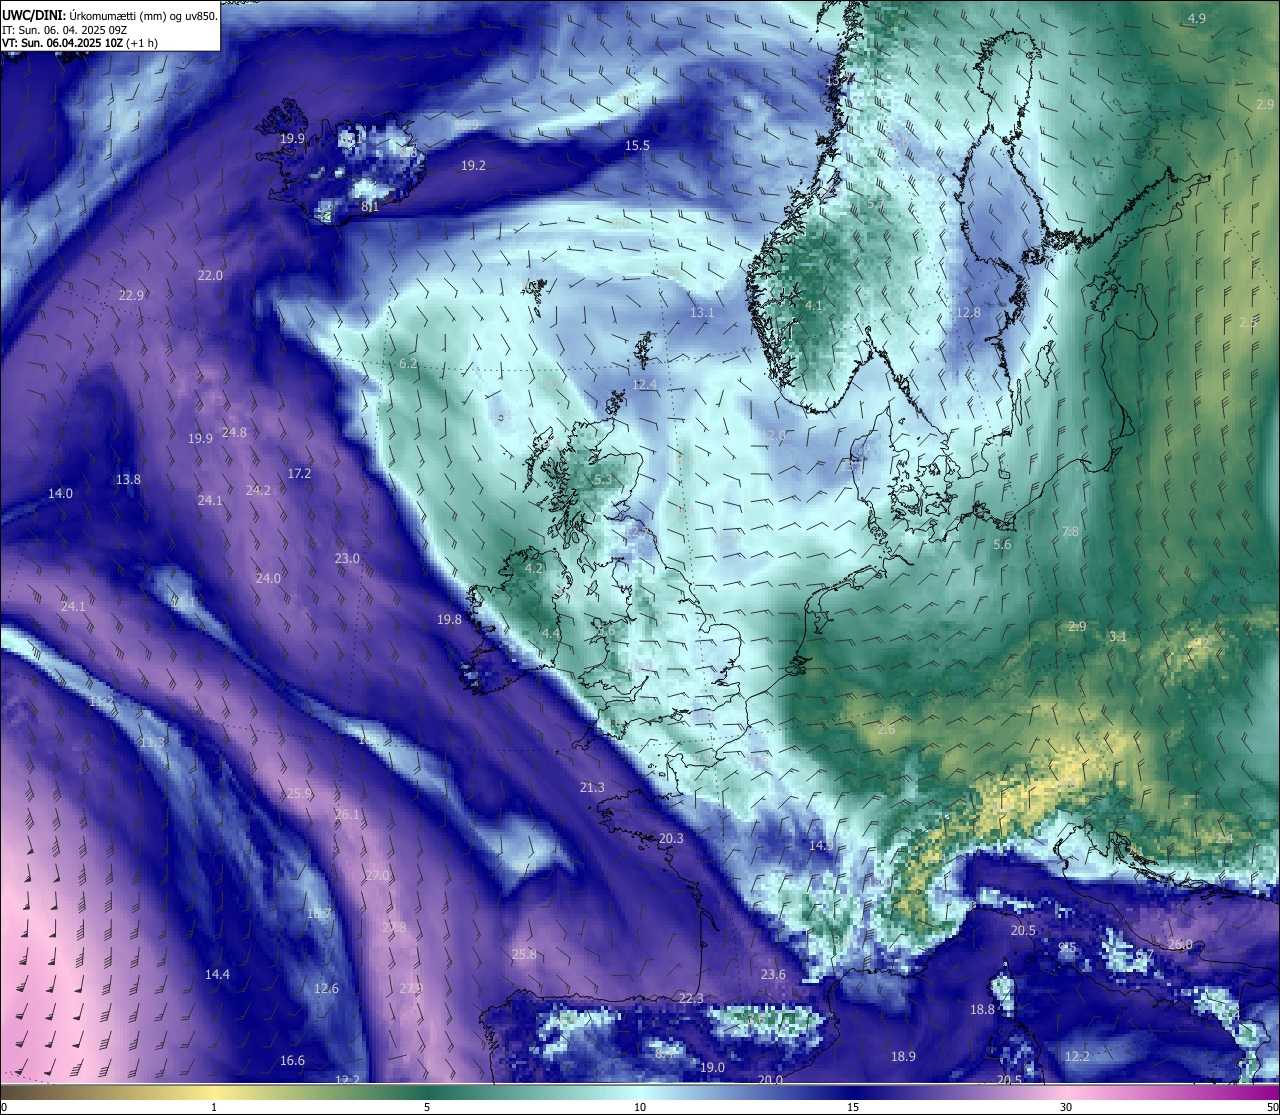Image resolution: width=1280 pixels, height=1115 pixels.
Task: Click the 22.0 value on the map
Action: 210,276
